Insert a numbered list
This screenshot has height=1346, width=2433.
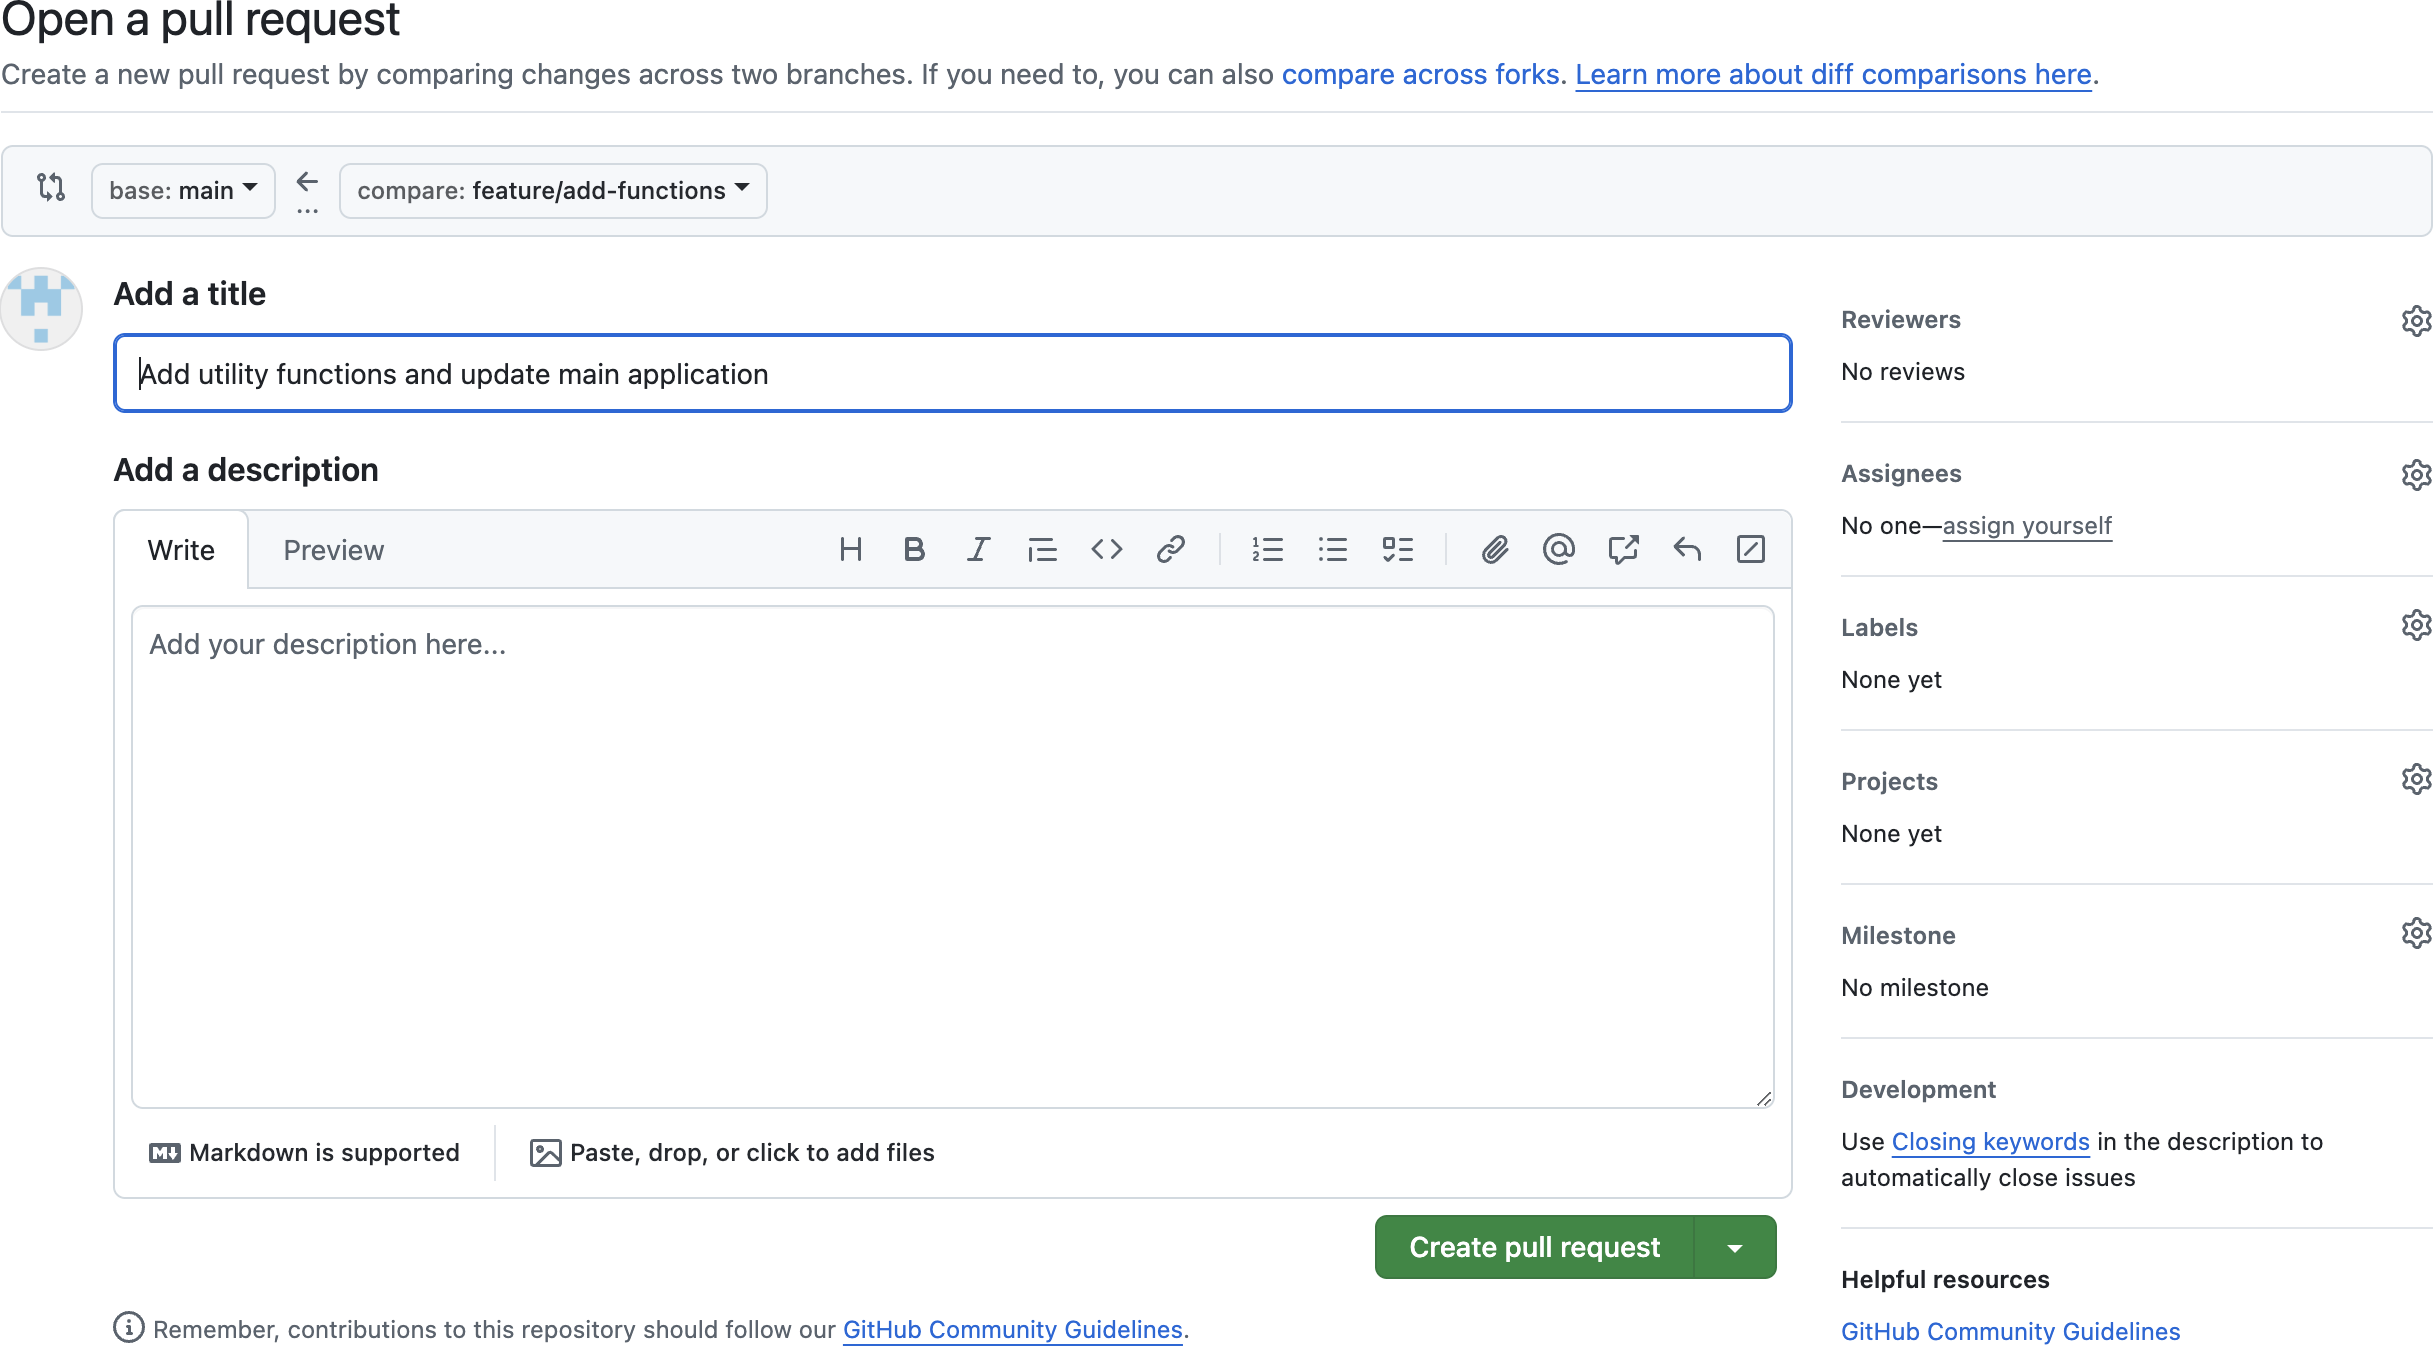(x=1267, y=549)
